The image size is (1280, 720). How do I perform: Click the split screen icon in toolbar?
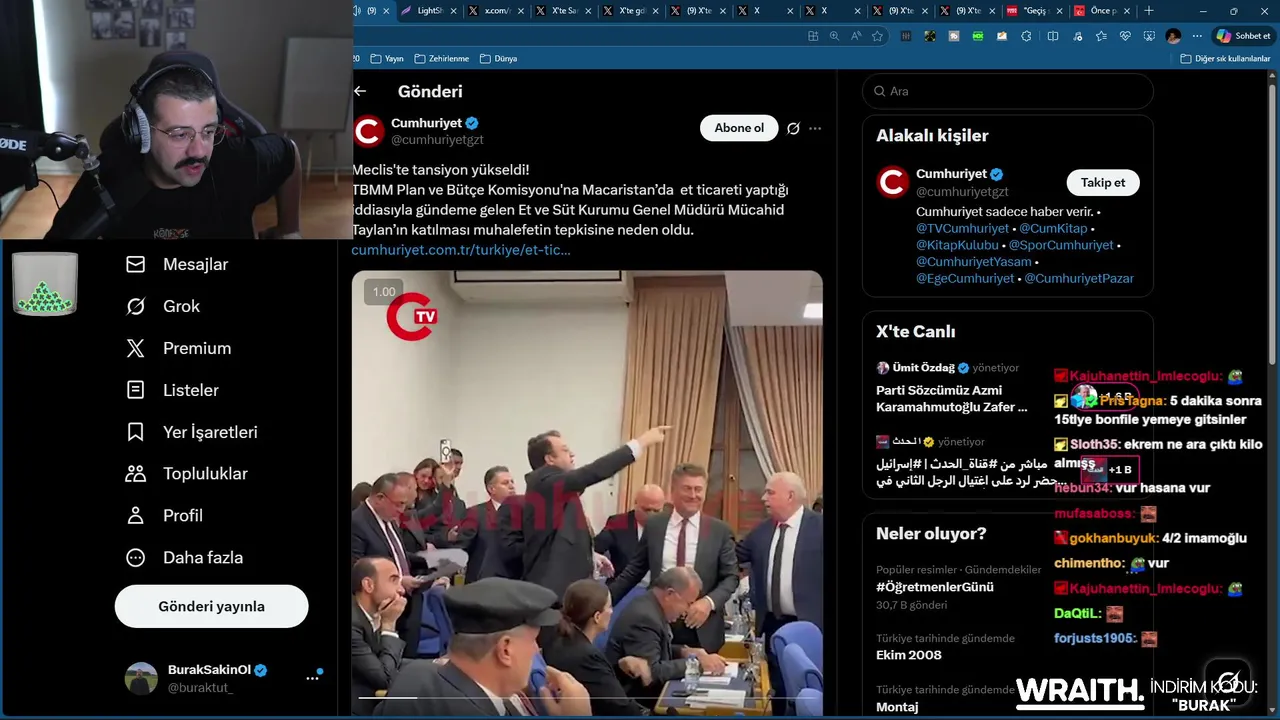(1053, 36)
